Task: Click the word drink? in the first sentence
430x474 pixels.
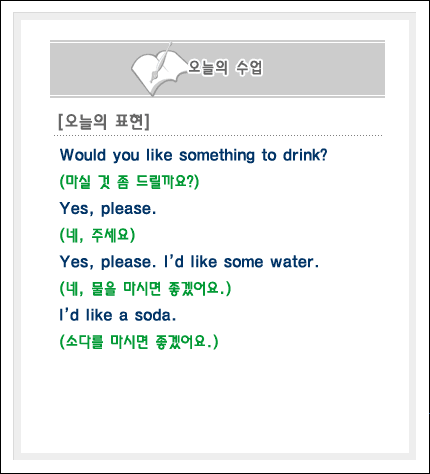Action: [x=305, y=155]
